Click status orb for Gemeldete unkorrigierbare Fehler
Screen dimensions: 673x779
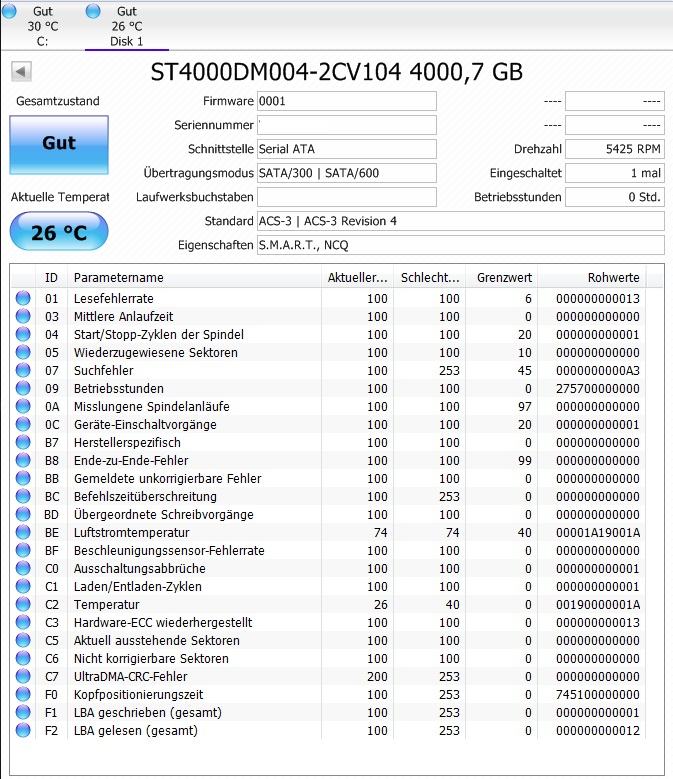[x=23, y=478]
